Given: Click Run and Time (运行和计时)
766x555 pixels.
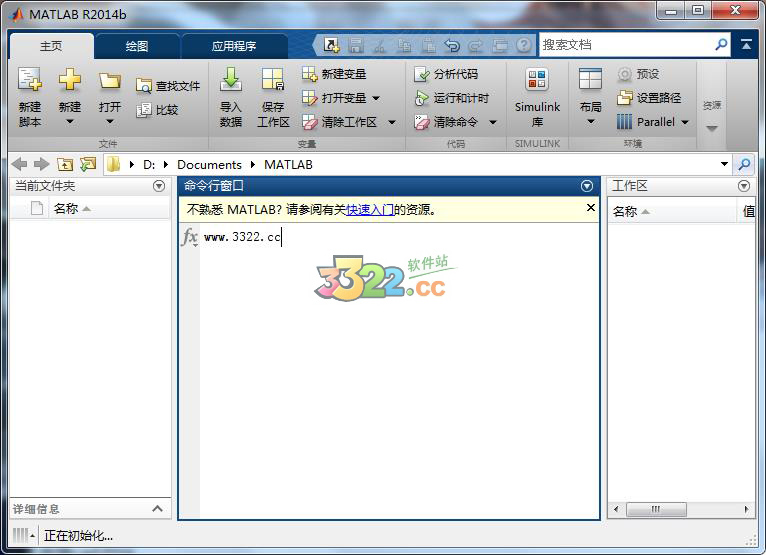Looking at the screenshot, I should [x=451, y=98].
